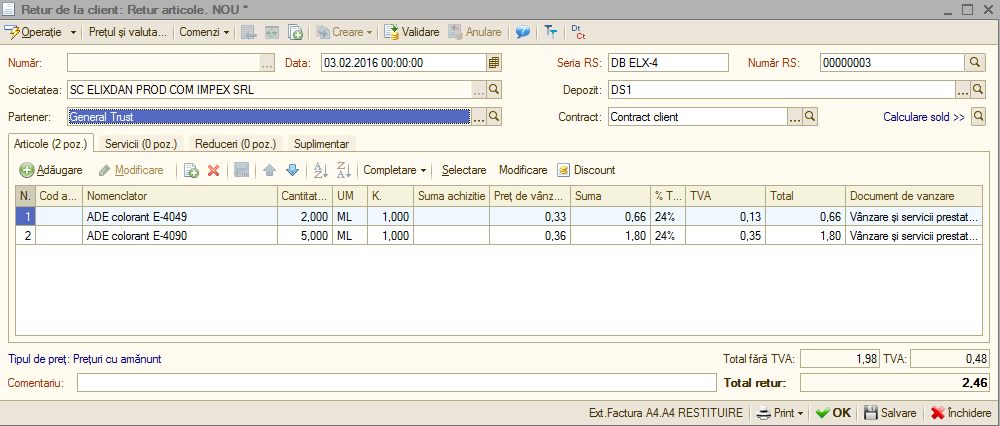Image resolution: width=1000 pixels, height=426 pixels.
Task: Sort articles descending Z to A
Action: (x=344, y=170)
